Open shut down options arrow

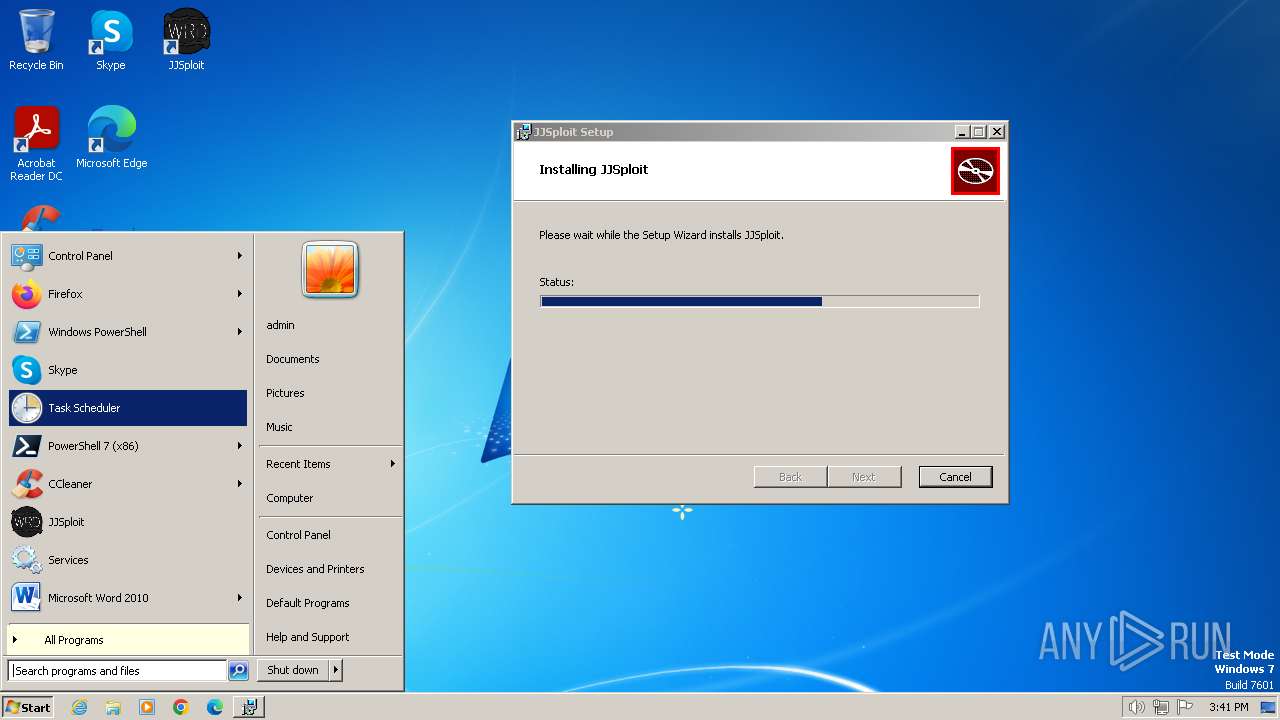[336, 670]
